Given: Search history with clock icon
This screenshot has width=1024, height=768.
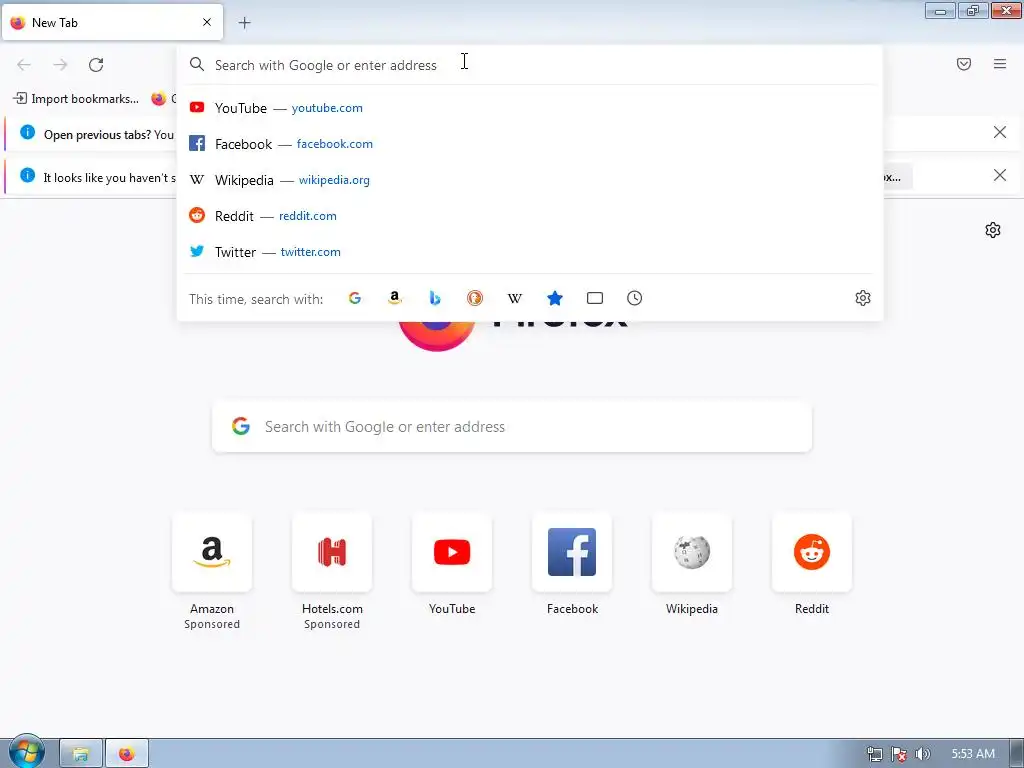Looking at the screenshot, I should 635,298.
